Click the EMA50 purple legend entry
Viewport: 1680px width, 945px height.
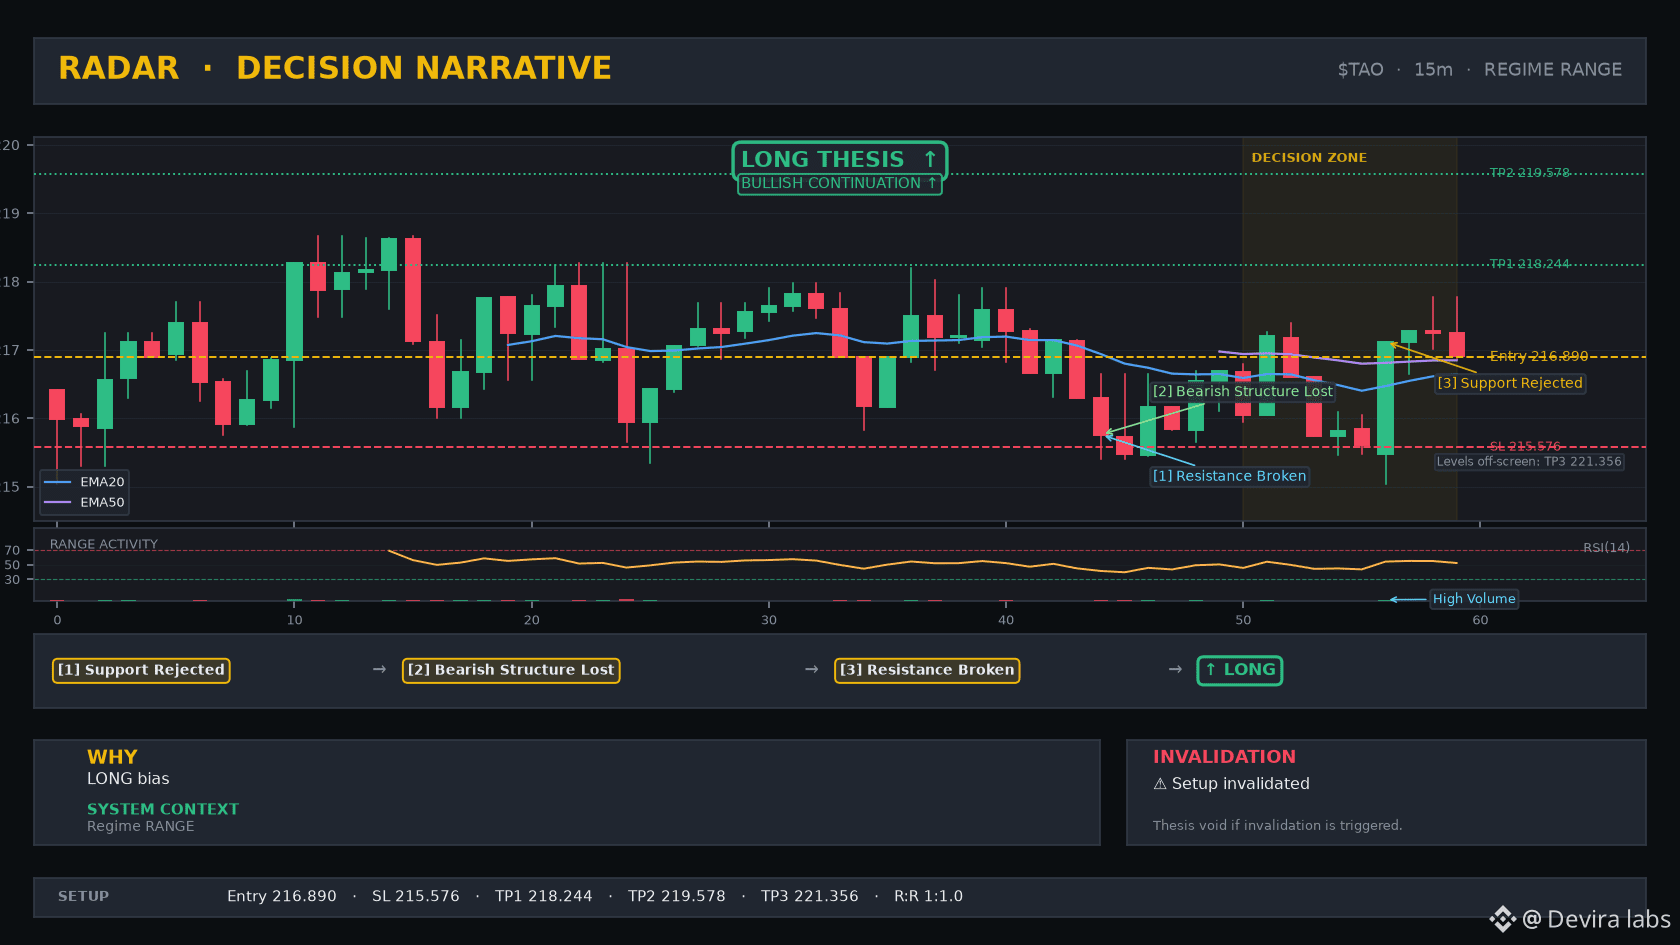84,503
